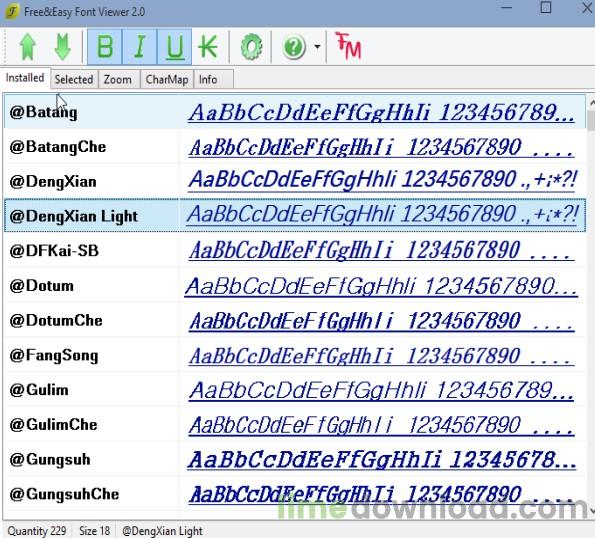The height and width of the screenshot is (538, 595).
Task: Switch to the Installed tab
Action: (25, 78)
